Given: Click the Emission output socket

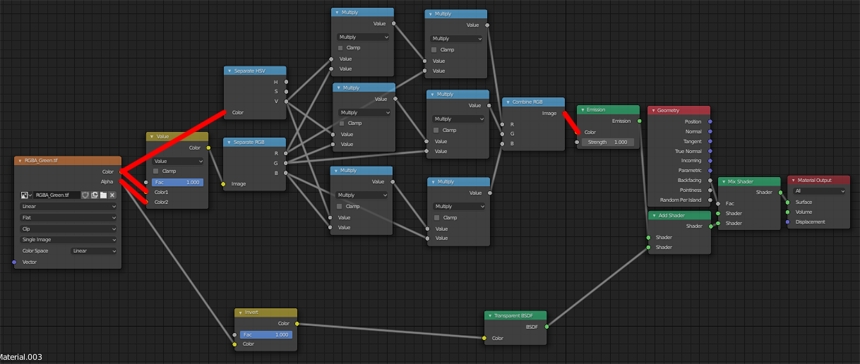Looking at the screenshot, I should [x=640, y=121].
